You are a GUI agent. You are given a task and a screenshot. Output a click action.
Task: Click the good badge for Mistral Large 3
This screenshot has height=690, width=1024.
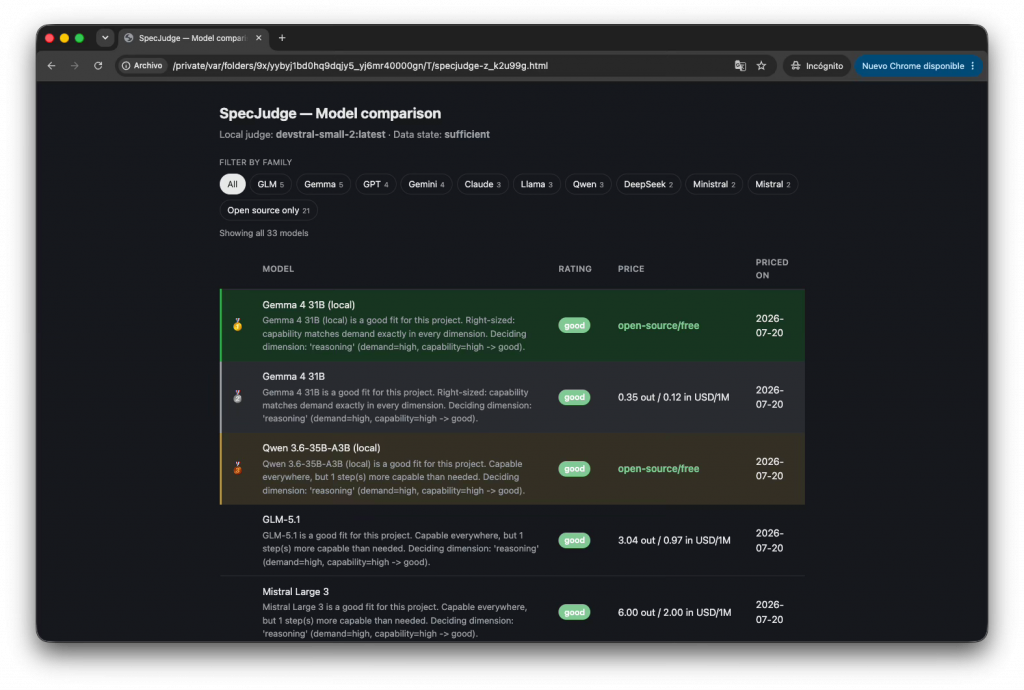pos(574,612)
